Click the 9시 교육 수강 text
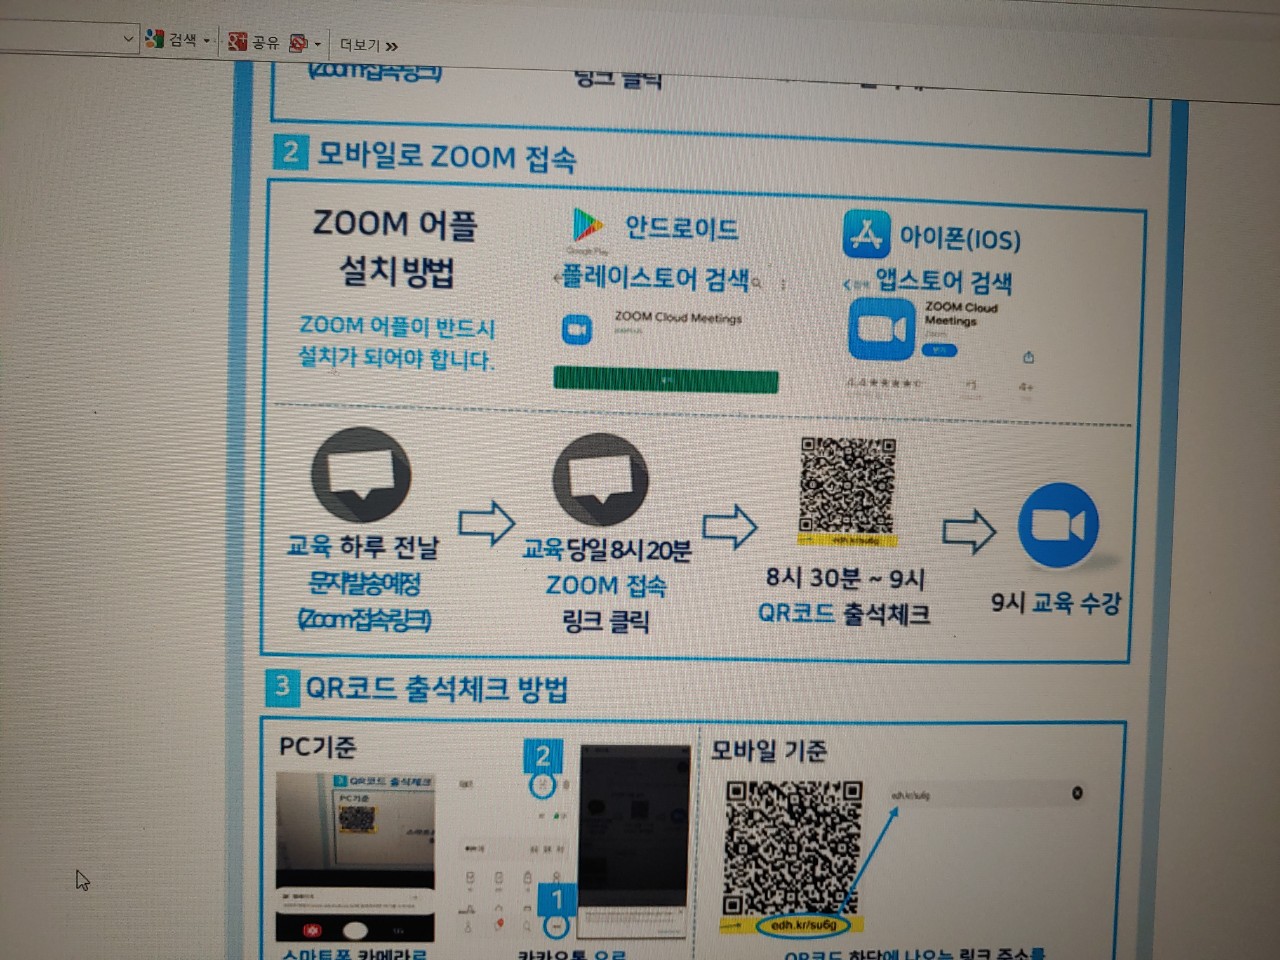The height and width of the screenshot is (960, 1280). coord(1056,603)
